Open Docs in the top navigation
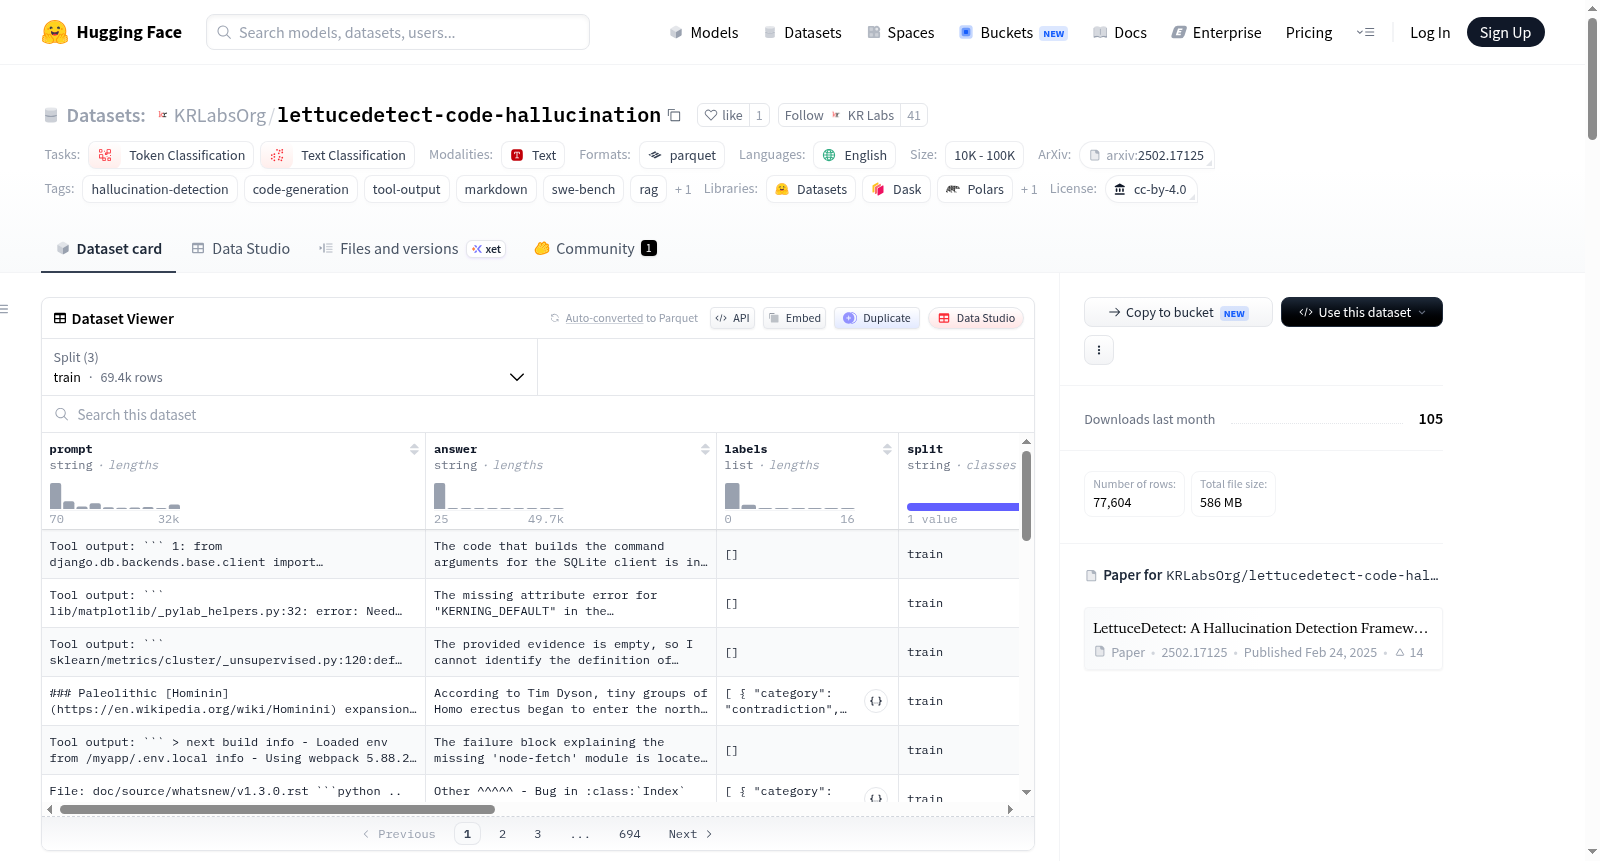The height and width of the screenshot is (861, 1600). pos(1120,32)
